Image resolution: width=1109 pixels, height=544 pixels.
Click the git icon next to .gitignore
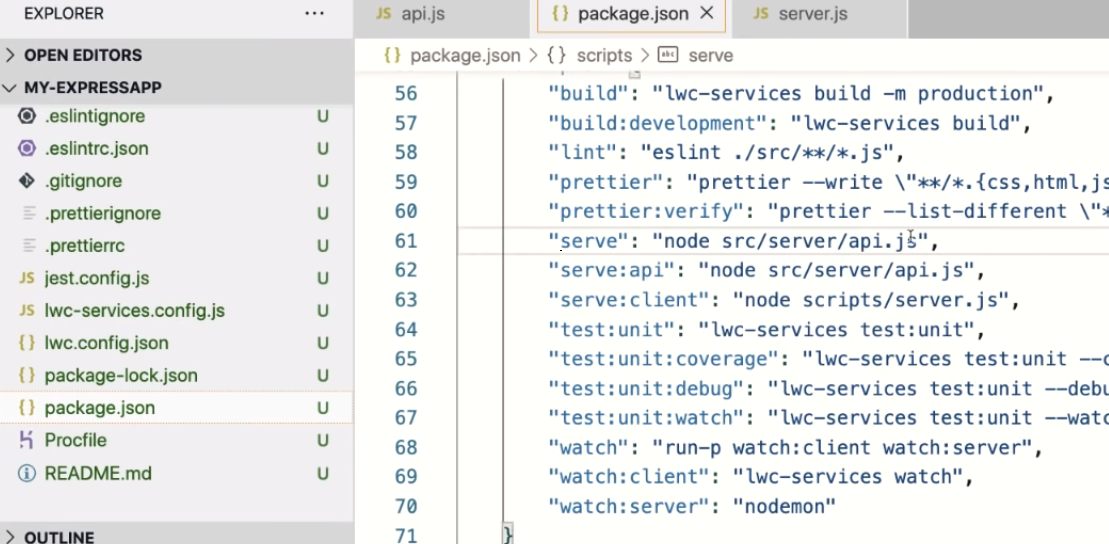point(27,181)
